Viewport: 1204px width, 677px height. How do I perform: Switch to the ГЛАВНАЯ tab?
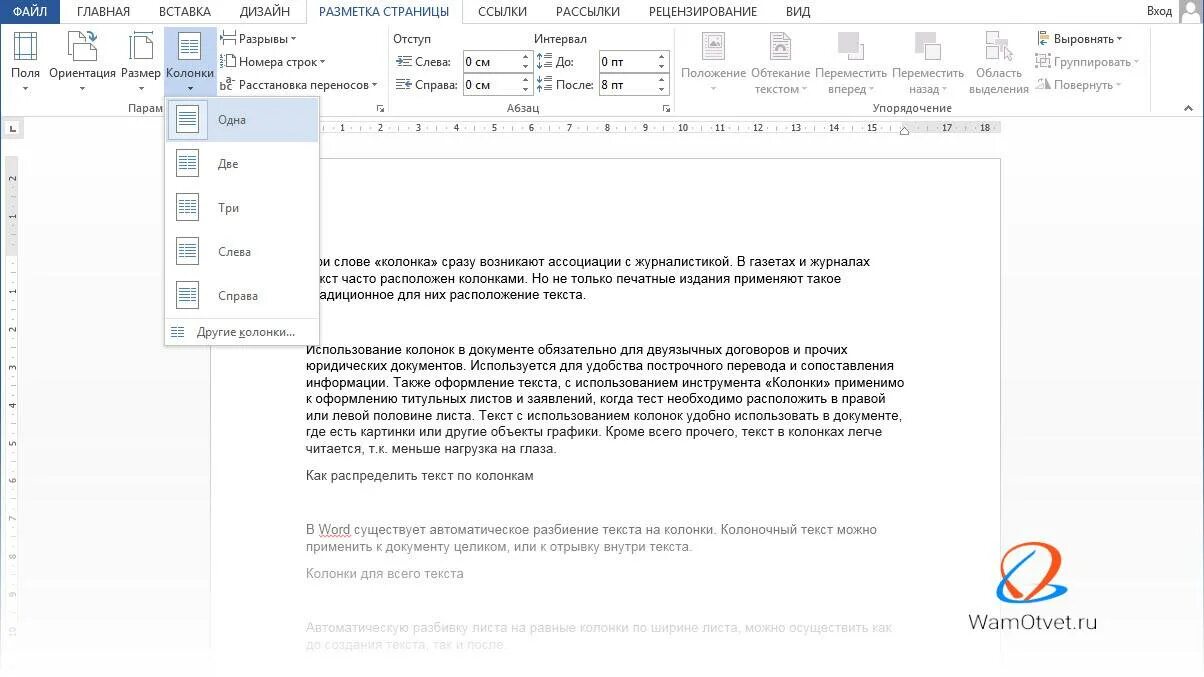point(103,12)
